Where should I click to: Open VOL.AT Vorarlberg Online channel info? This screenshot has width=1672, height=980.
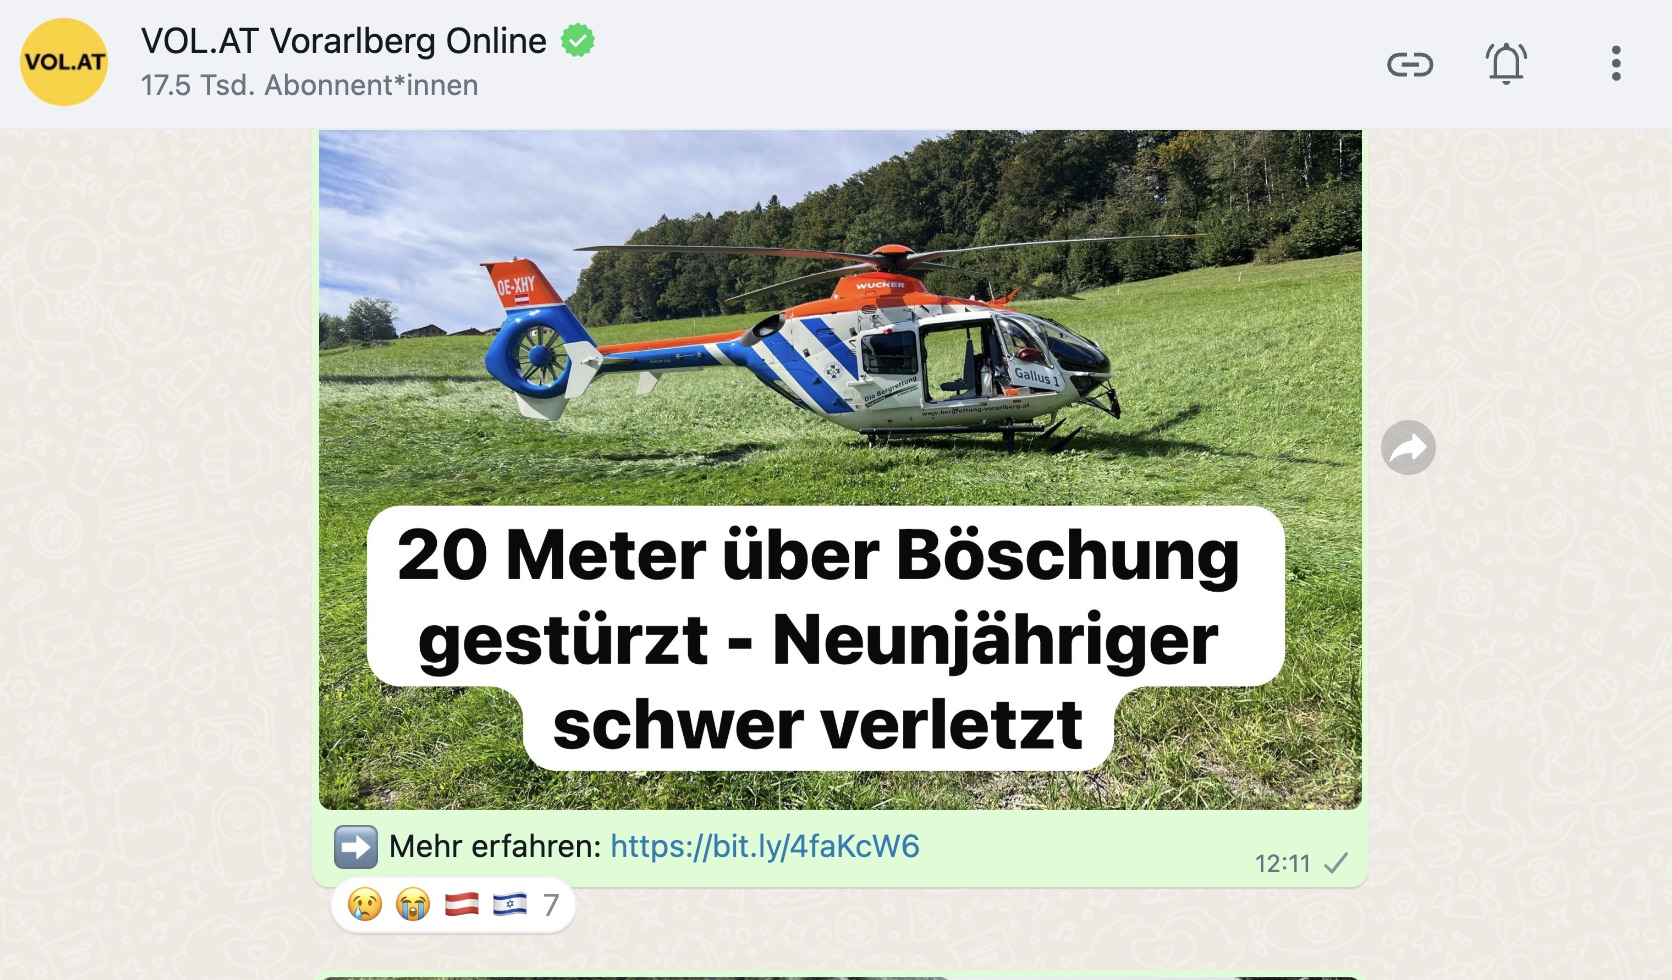(x=343, y=41)
